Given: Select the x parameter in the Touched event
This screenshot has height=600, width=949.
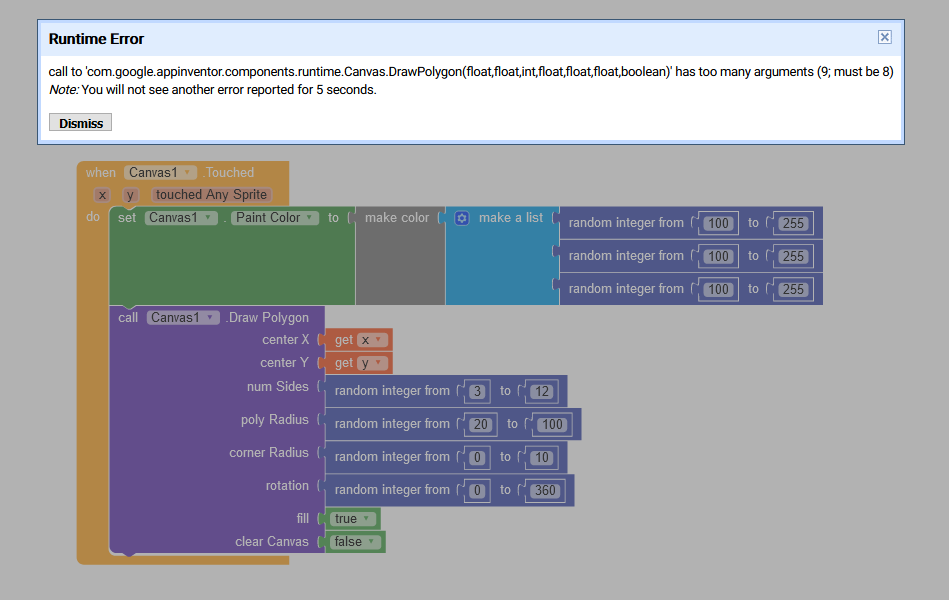Looking at the screenshot, I should (x=102, y=195).
